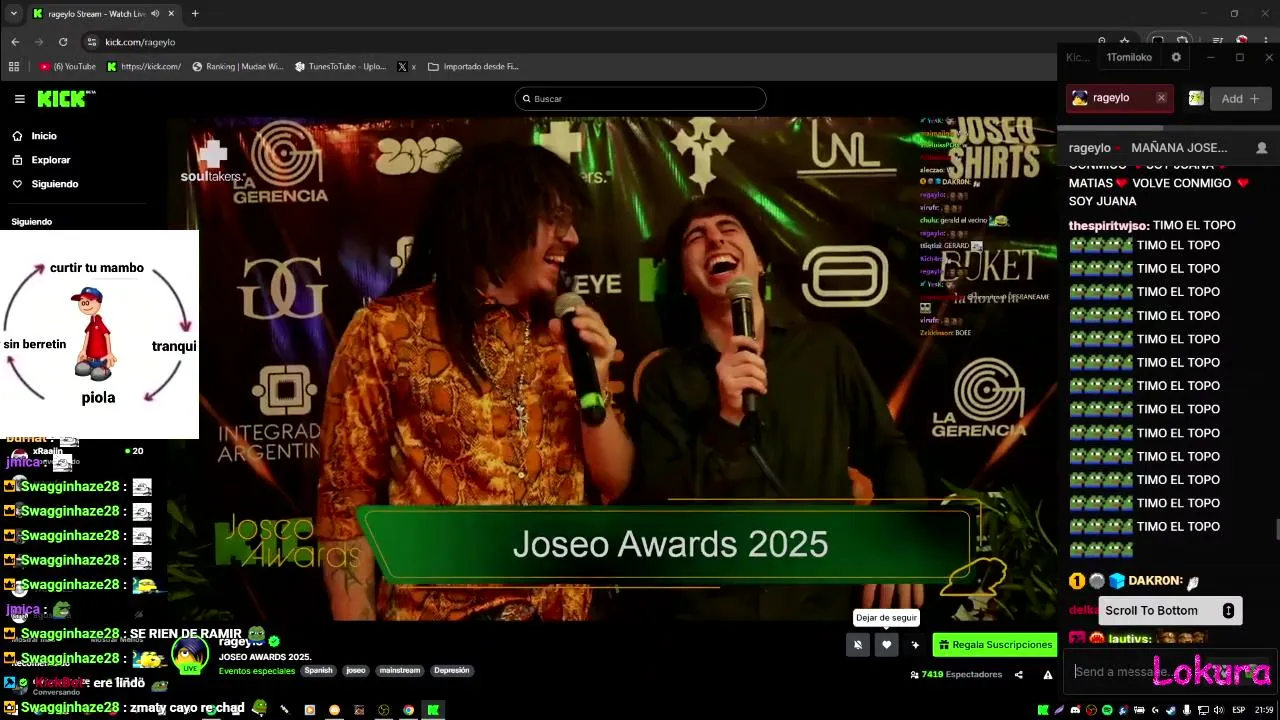Open the (6) YouTube bookmark

tap(68, 67)
